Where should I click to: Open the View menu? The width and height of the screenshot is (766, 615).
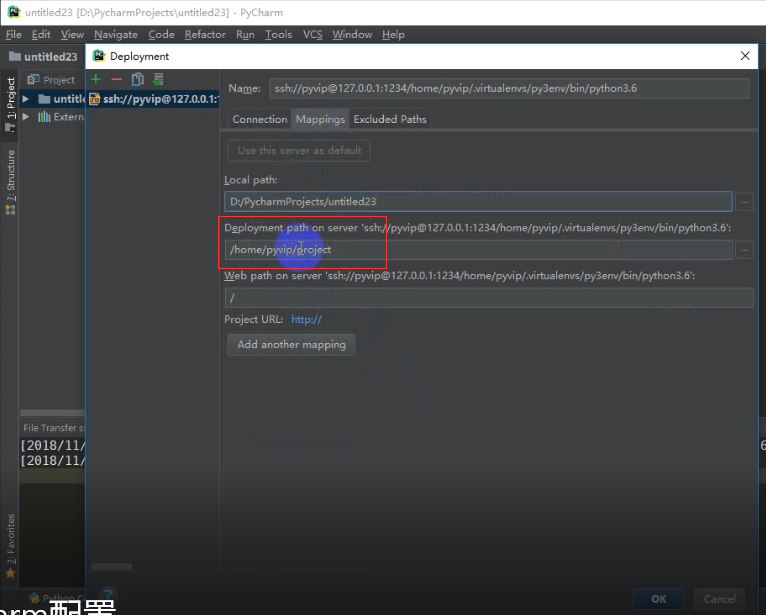click(72, 34)
